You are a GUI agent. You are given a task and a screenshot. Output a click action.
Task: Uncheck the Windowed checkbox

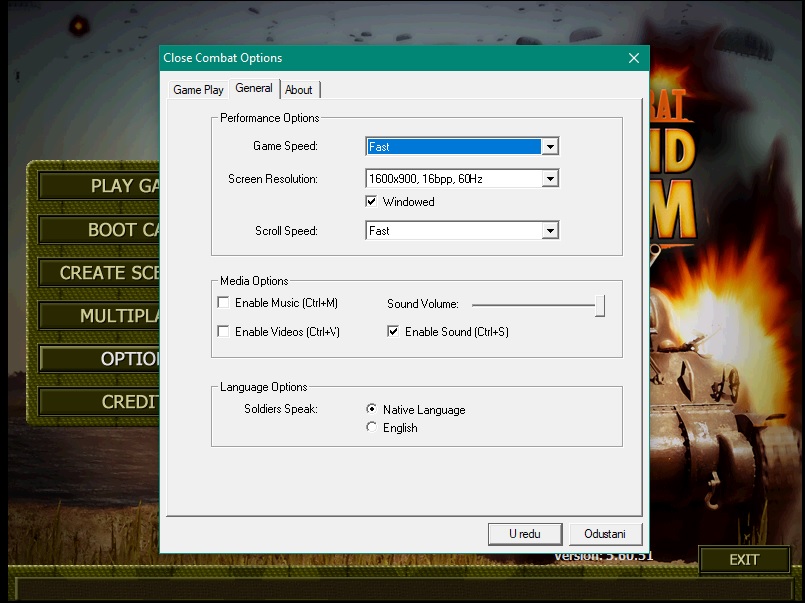371,201
